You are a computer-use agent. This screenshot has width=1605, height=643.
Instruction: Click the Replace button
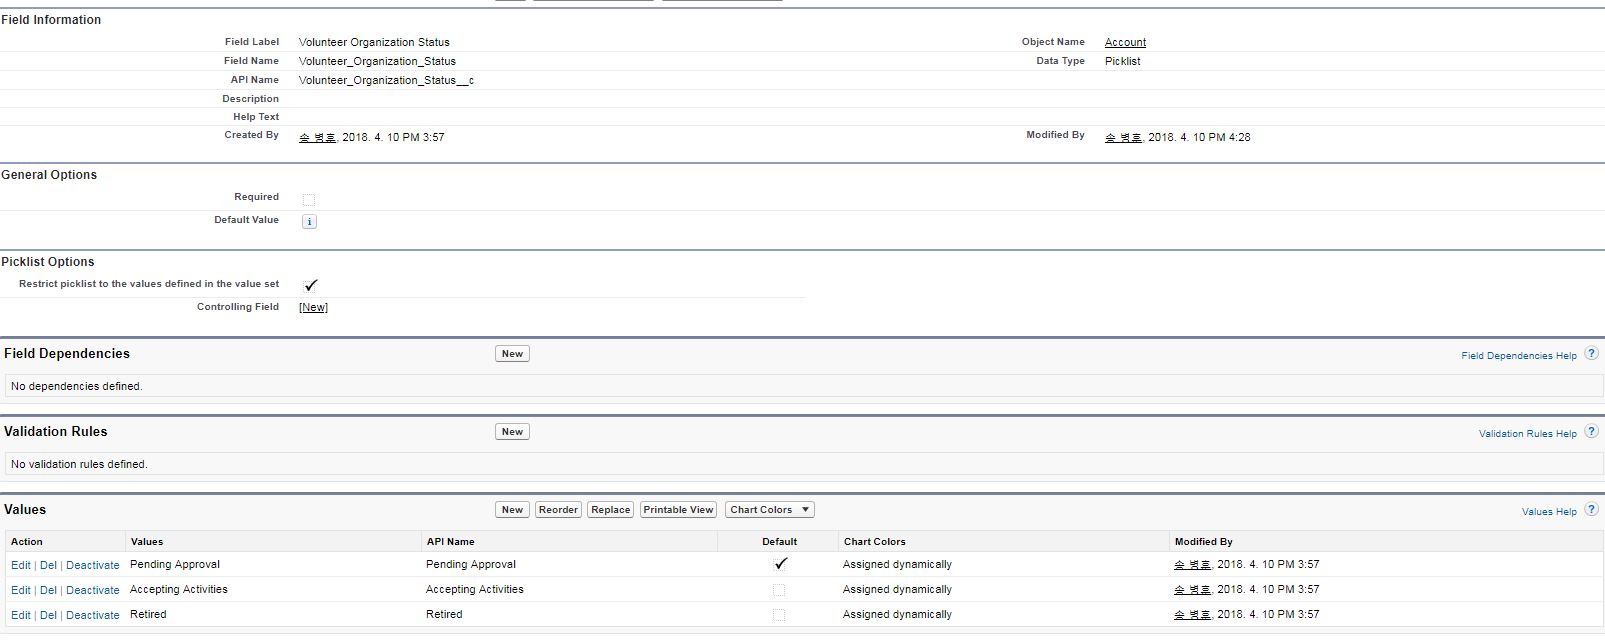pos(610,510)
